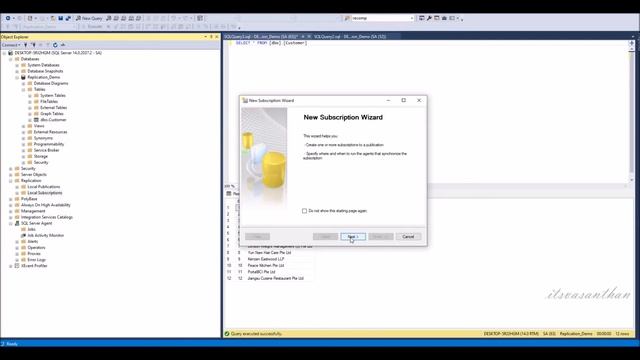Collapse the Tables folder
640x360 pixels.
pos(24,89)
